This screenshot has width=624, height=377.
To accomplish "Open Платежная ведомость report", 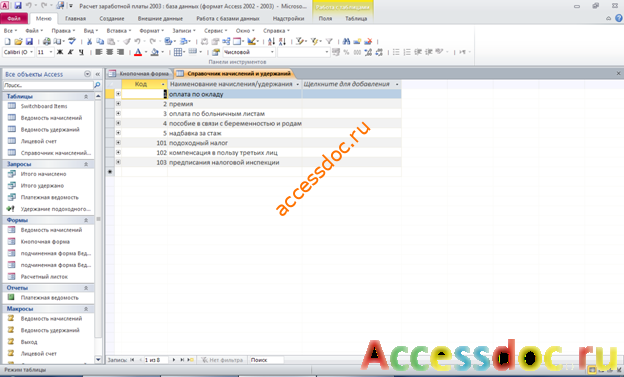I will (49, 297).
